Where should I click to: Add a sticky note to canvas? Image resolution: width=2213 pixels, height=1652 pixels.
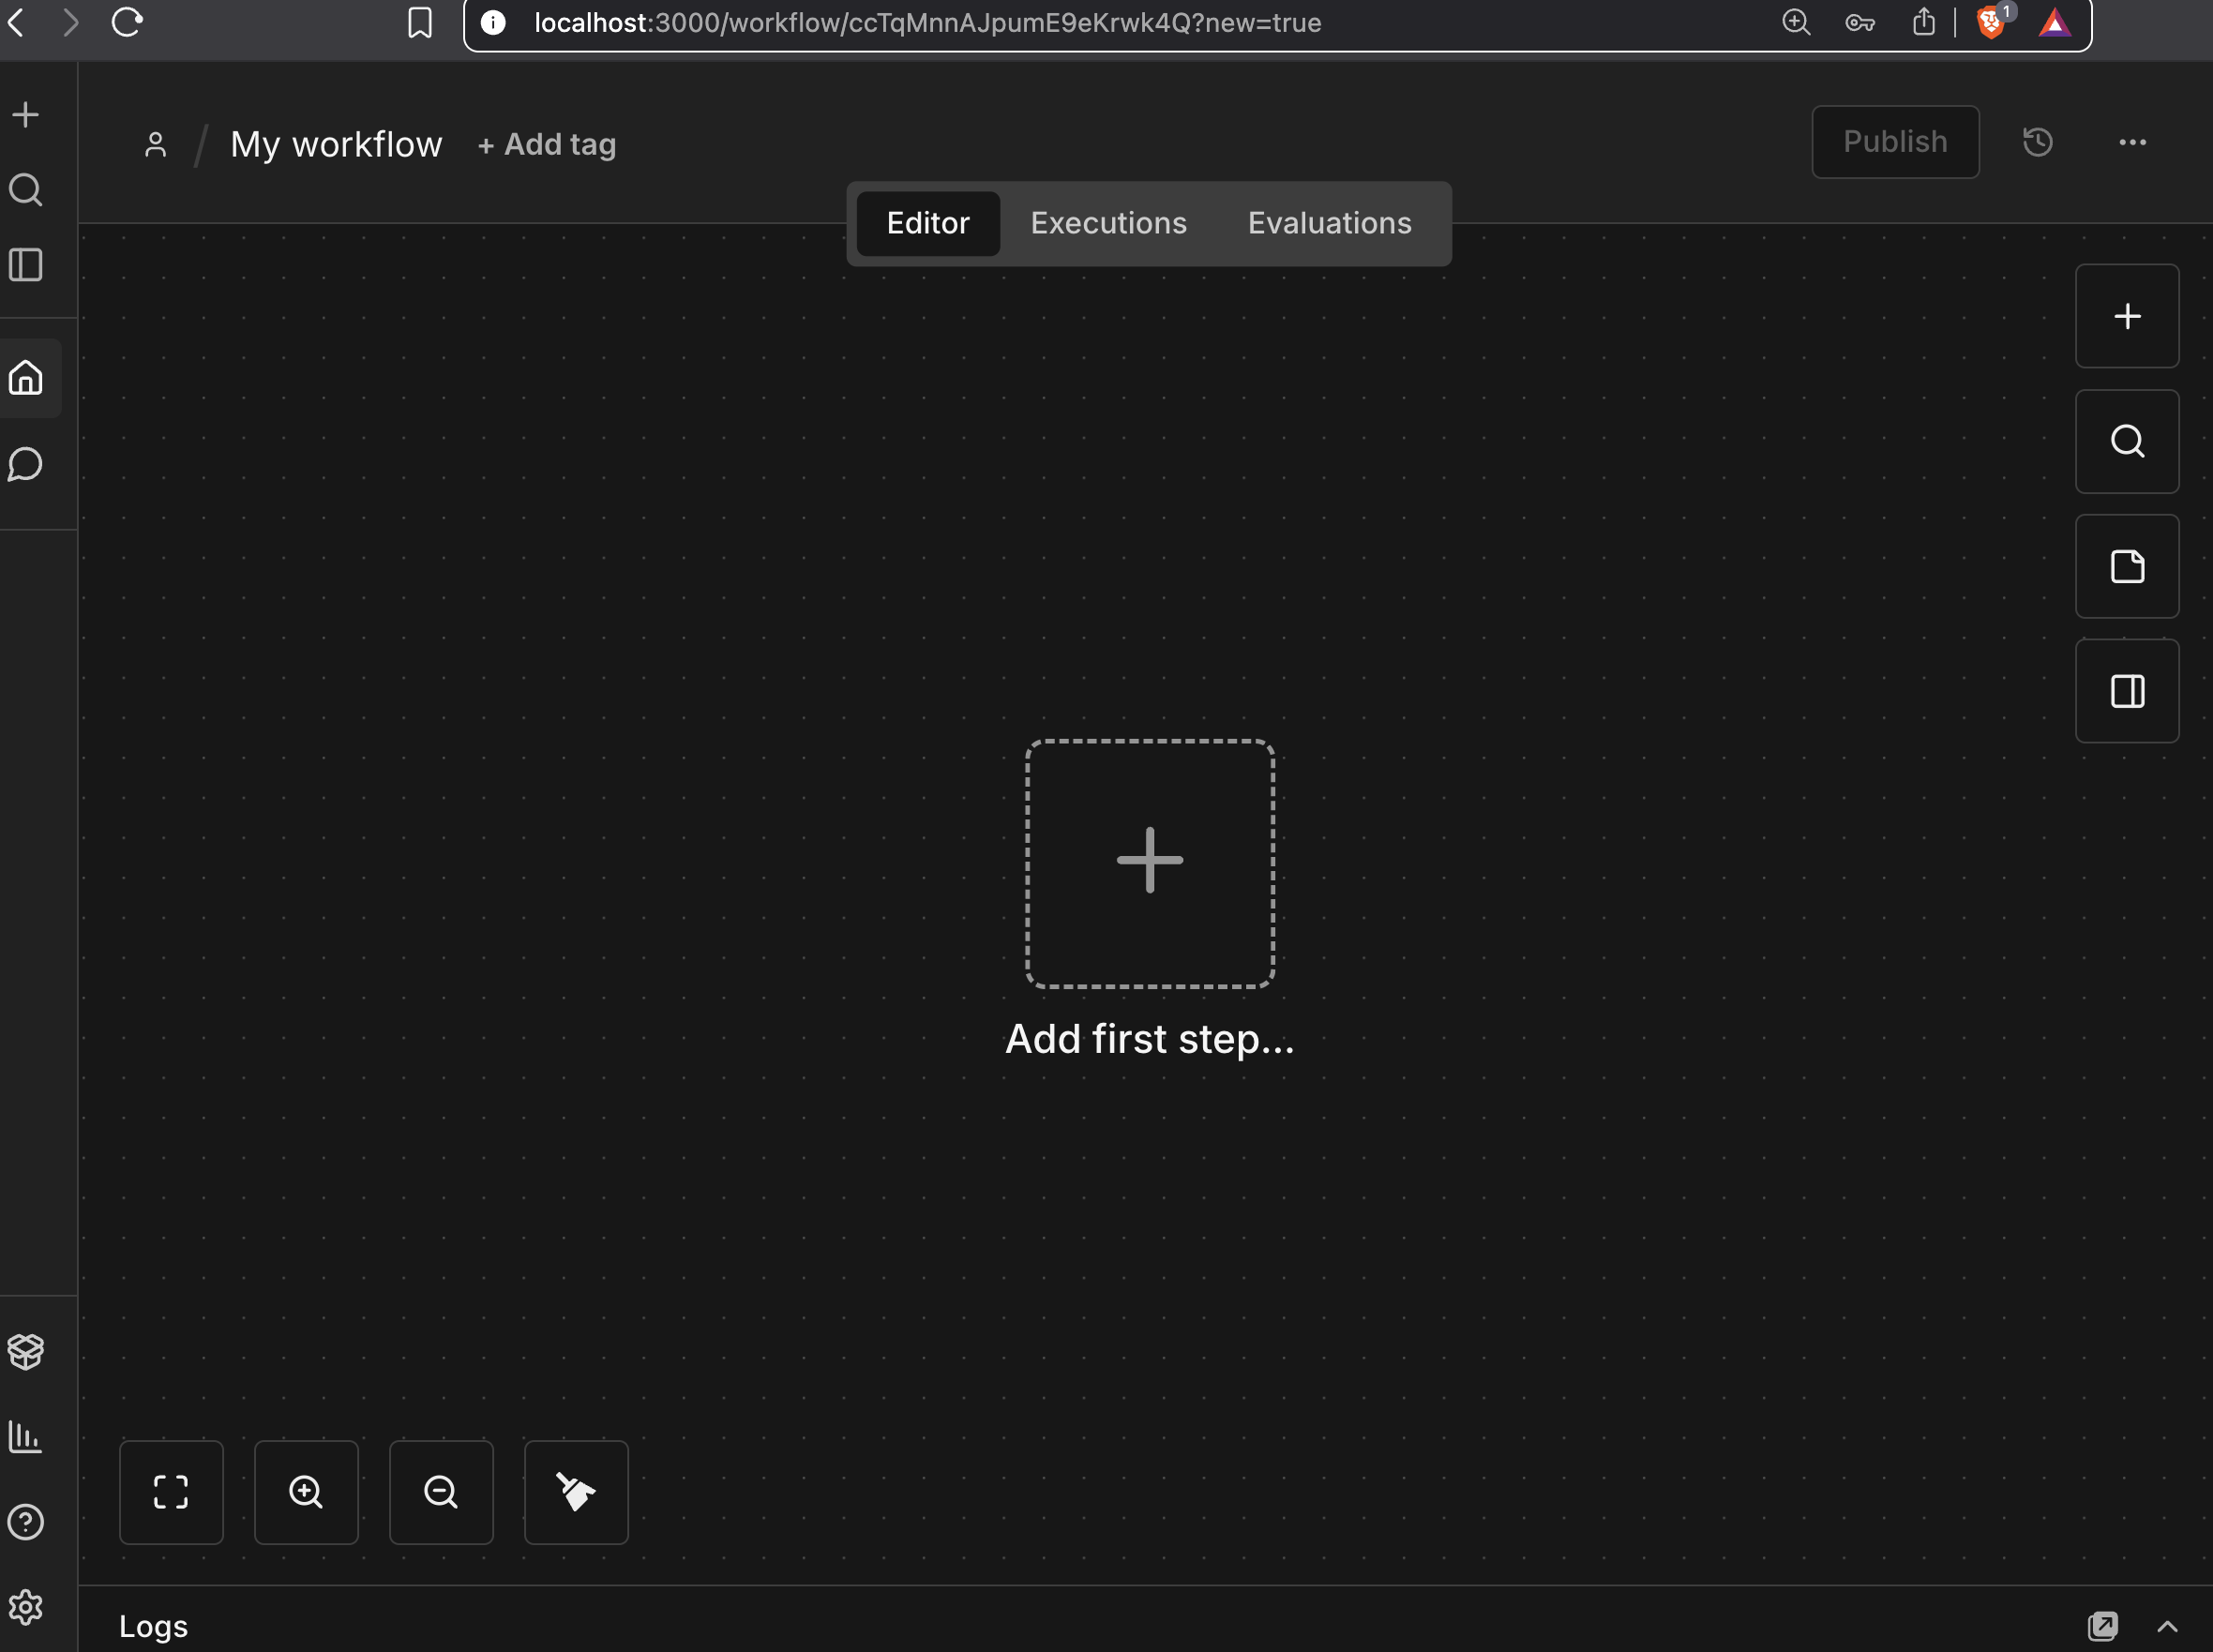coord(2127,566)
